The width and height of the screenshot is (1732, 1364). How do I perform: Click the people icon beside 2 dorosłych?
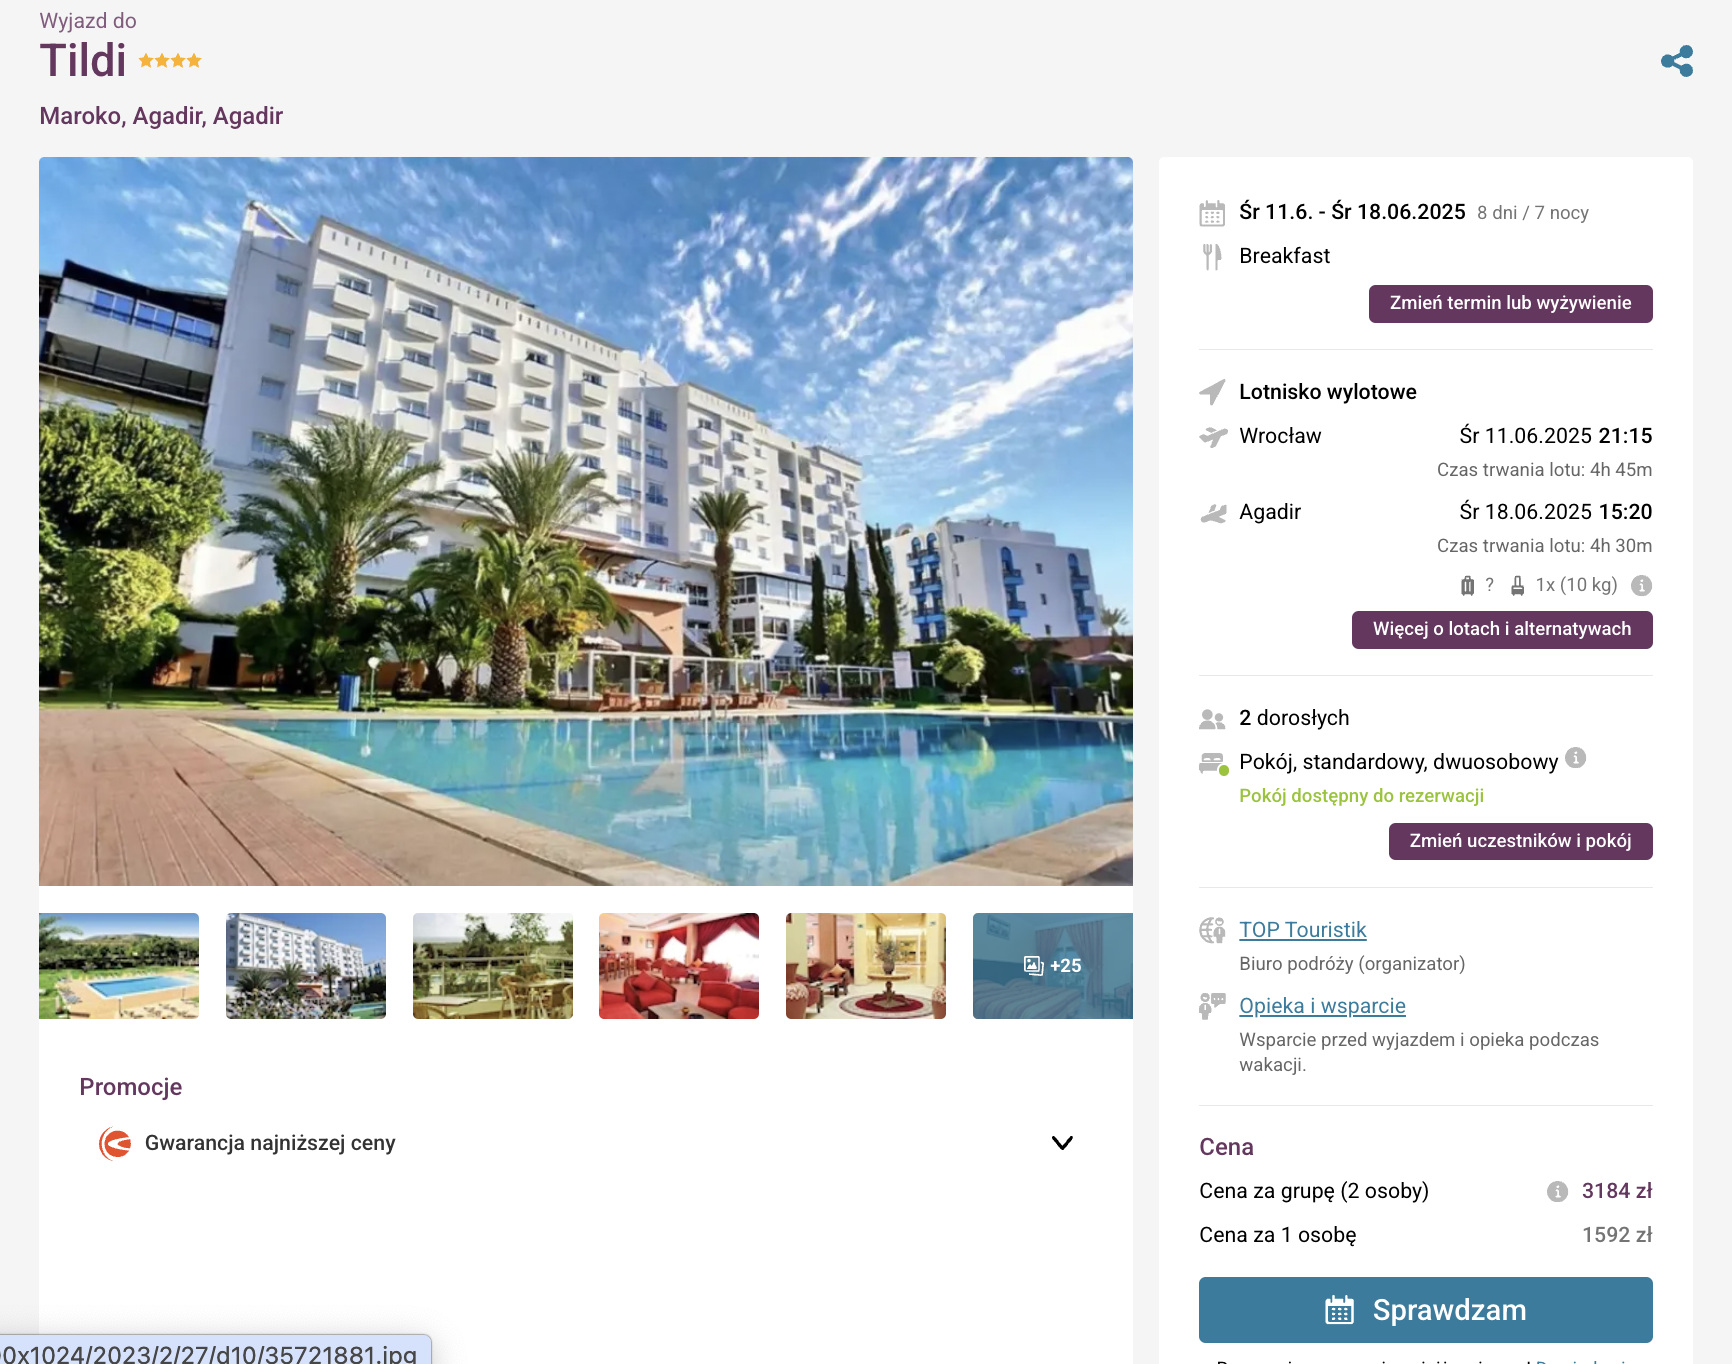(x=1212, y=719)
